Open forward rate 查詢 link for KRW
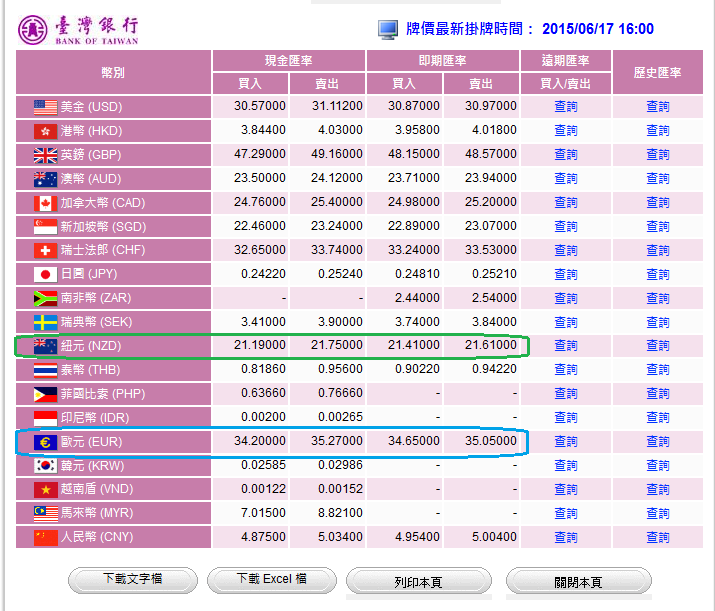Screen dimensions: 715x611 [x=565, y=466]
